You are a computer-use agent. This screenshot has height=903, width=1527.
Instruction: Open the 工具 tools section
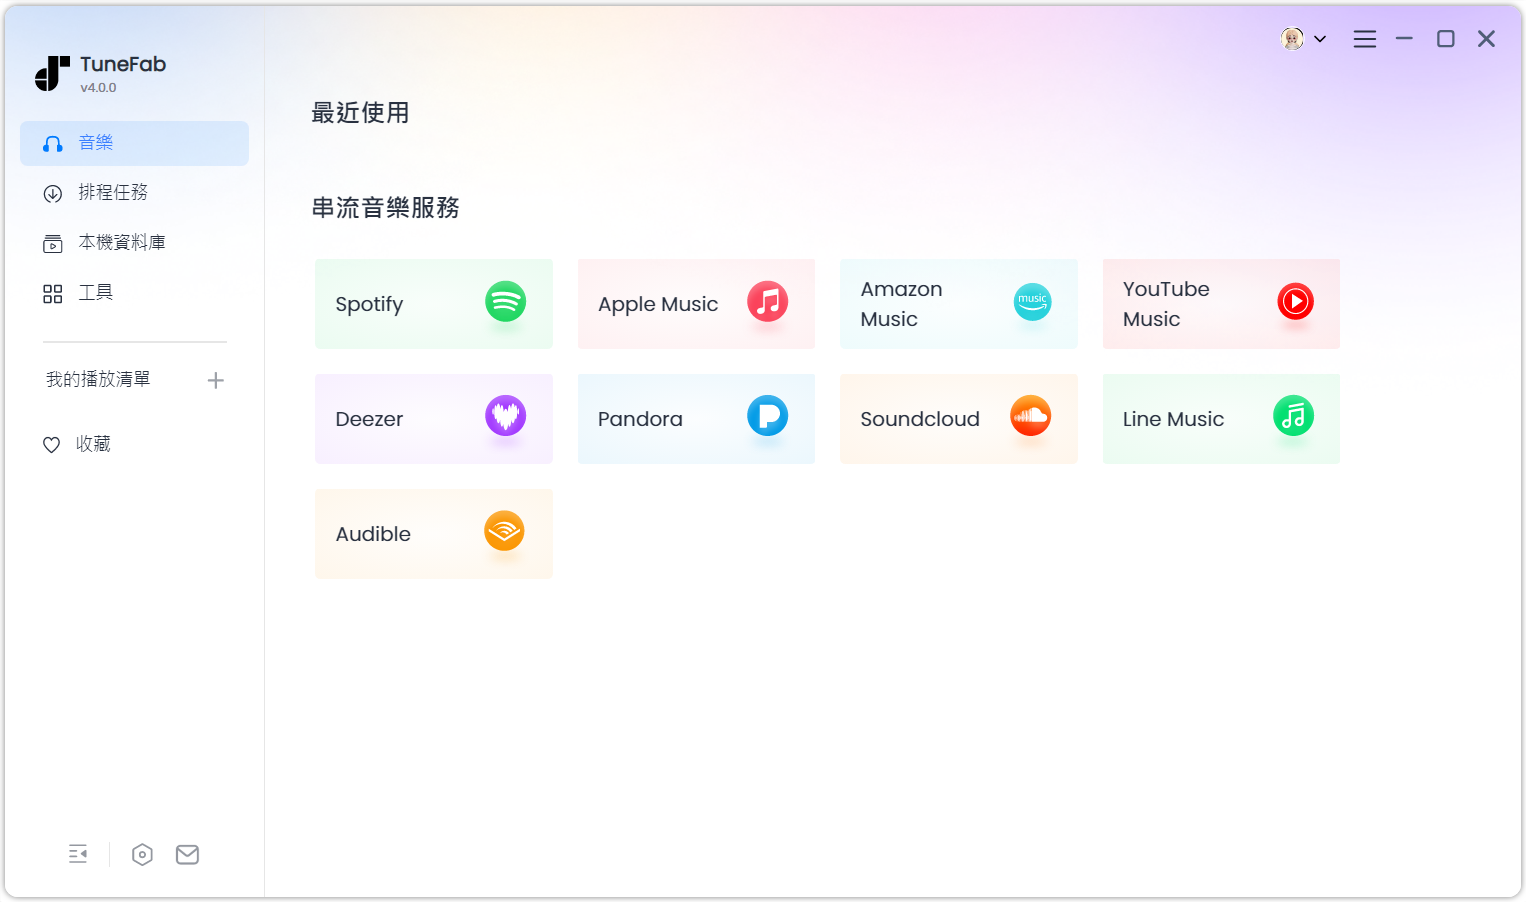pyautogui.click(x=95, y=293)
